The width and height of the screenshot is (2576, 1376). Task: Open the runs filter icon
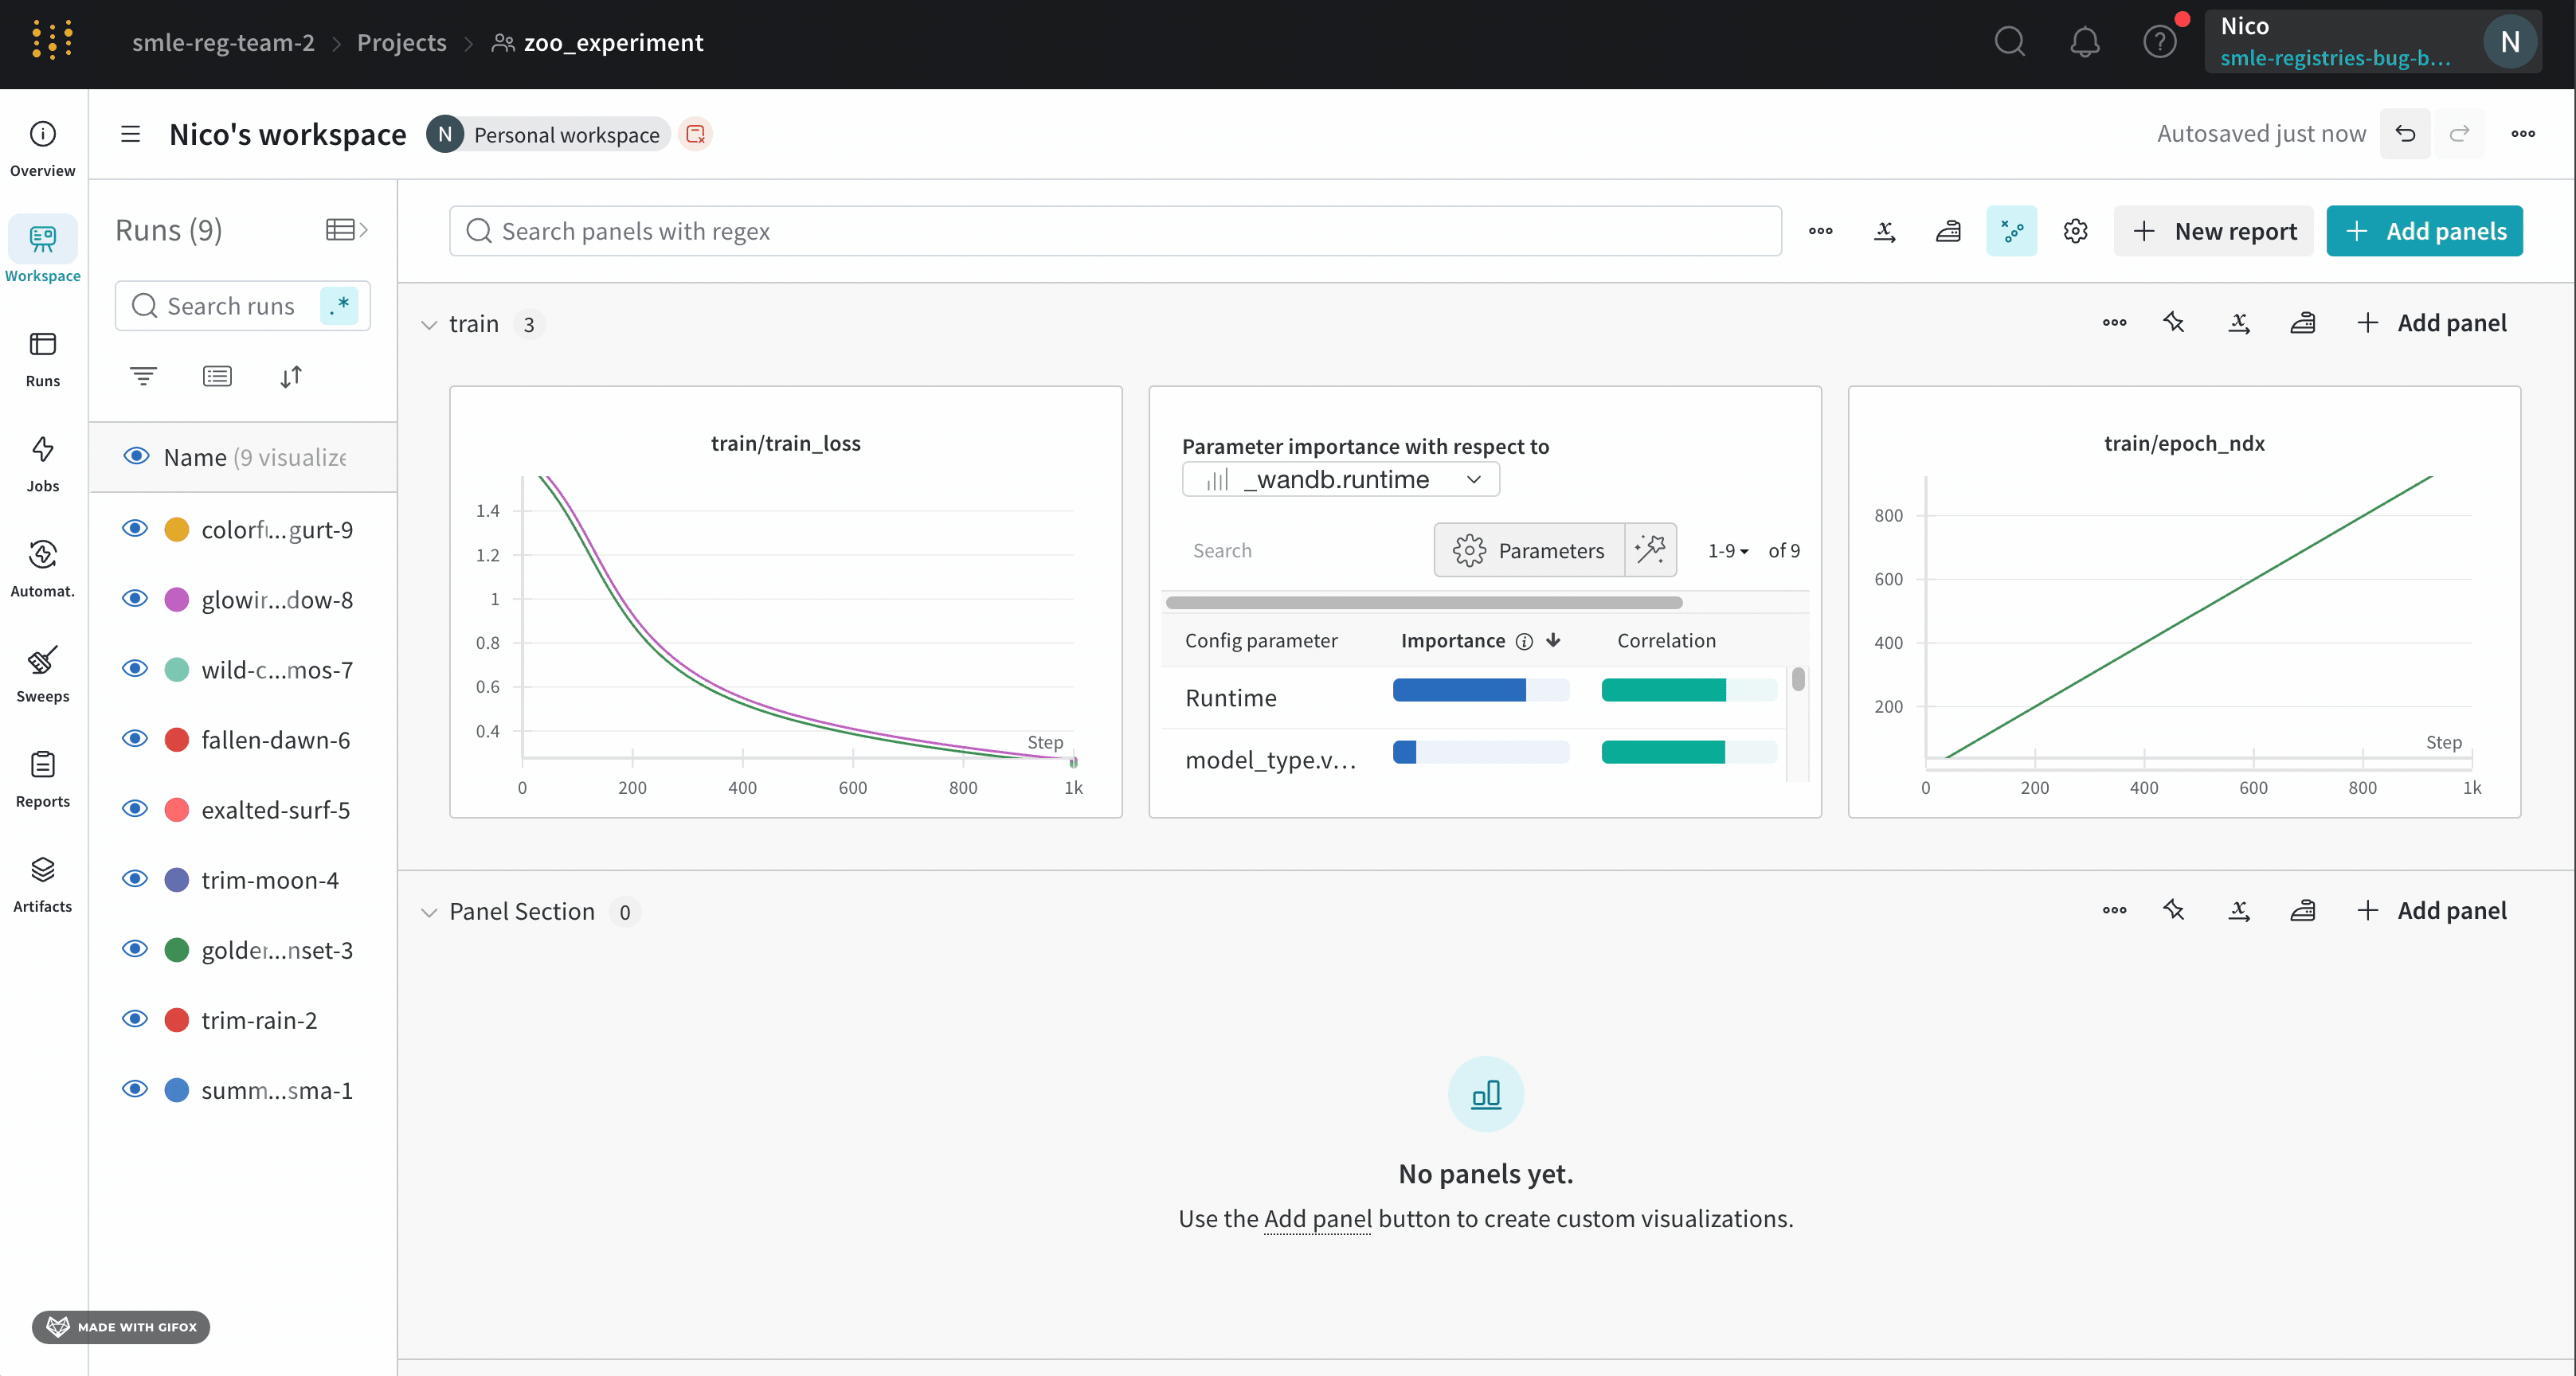[143, 376]
